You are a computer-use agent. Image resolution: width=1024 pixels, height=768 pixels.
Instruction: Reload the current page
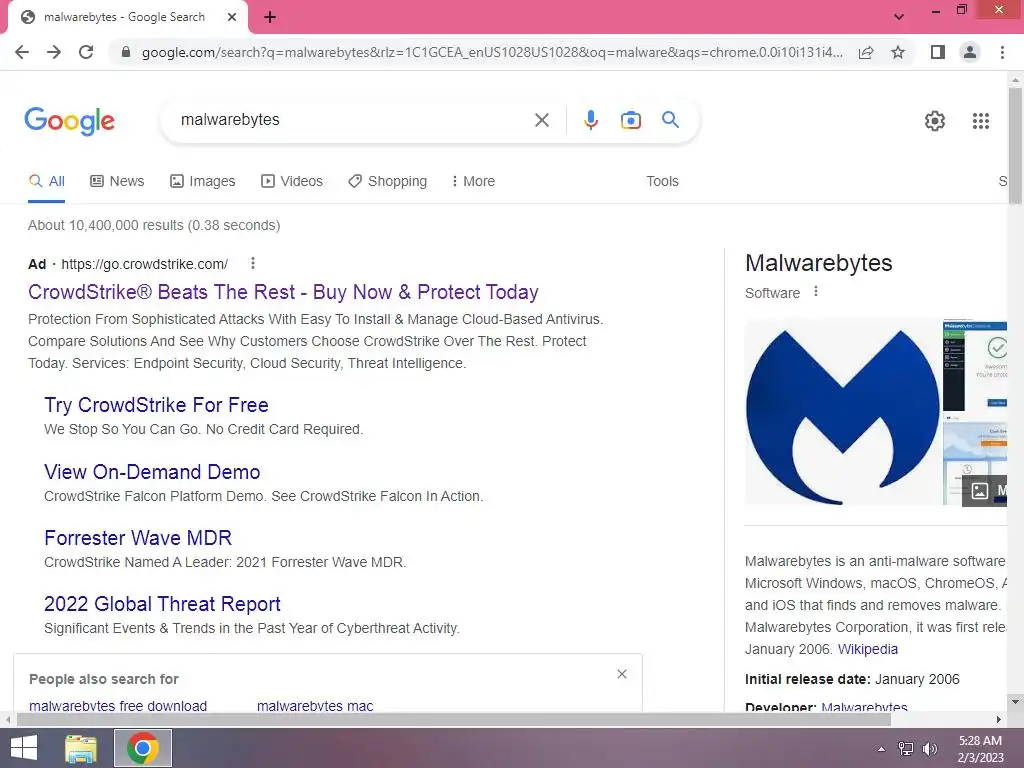(x=86, y=52)
